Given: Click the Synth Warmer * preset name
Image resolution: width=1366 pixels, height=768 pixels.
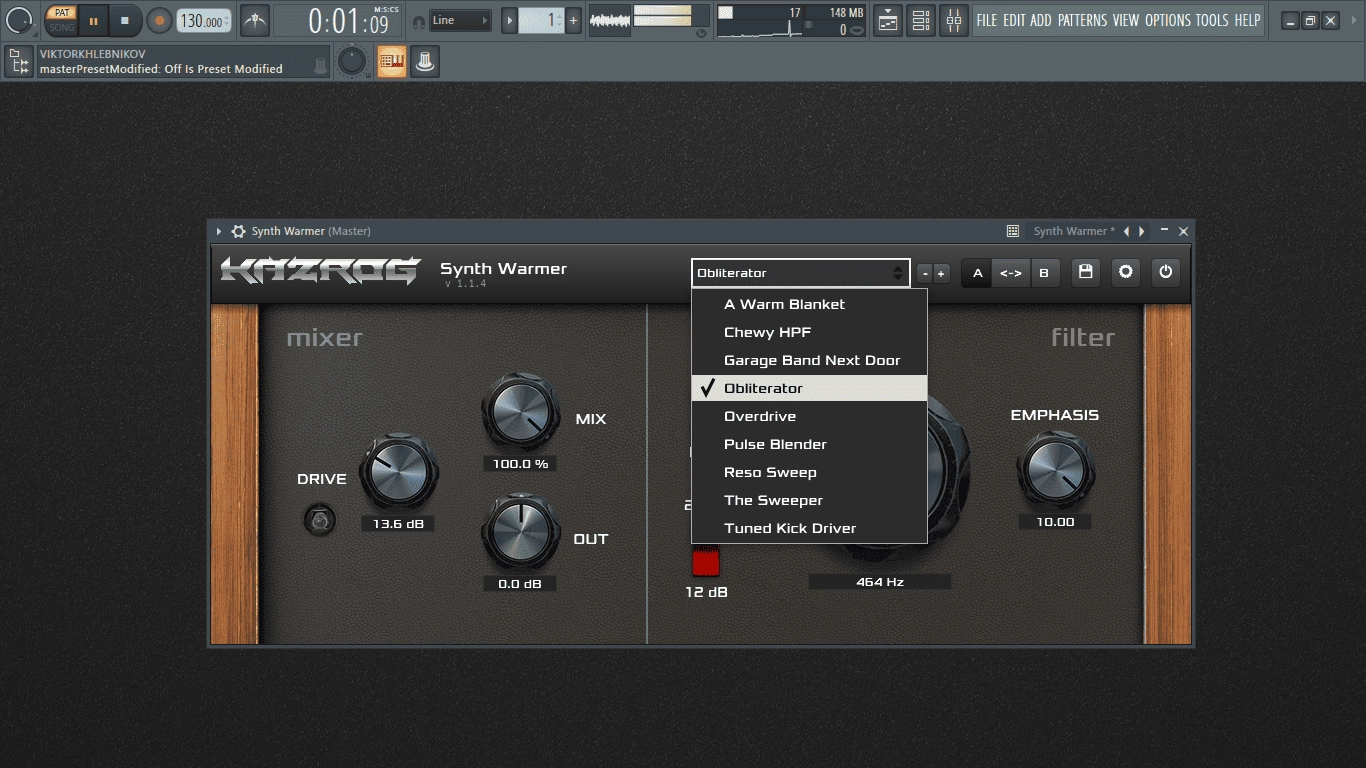Looking at the screenshot, I should [1073, 231].
